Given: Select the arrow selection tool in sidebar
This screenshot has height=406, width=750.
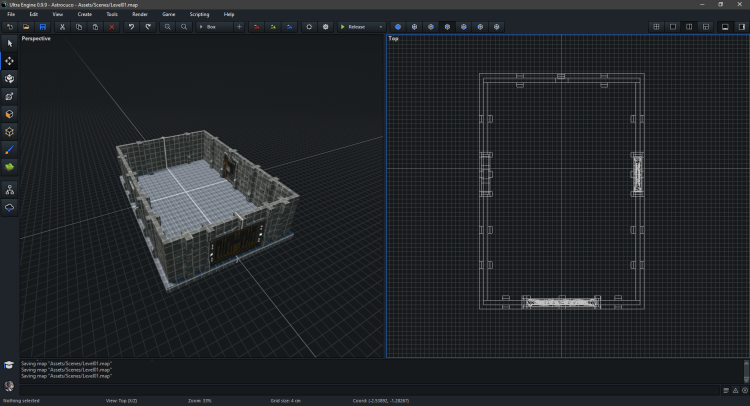Looking at the screenshot, I should coord(10,44).
